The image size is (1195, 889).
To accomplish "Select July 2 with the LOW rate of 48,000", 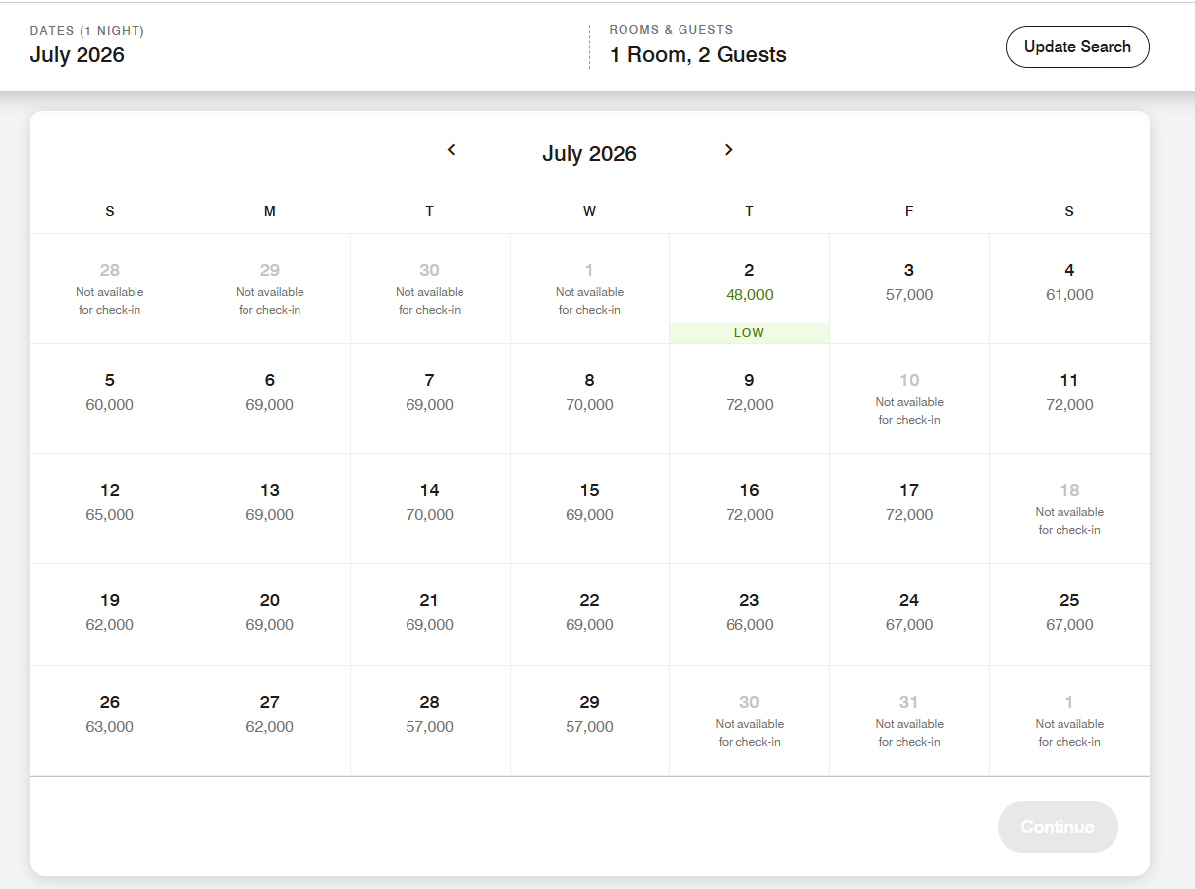I will [749, 290].
